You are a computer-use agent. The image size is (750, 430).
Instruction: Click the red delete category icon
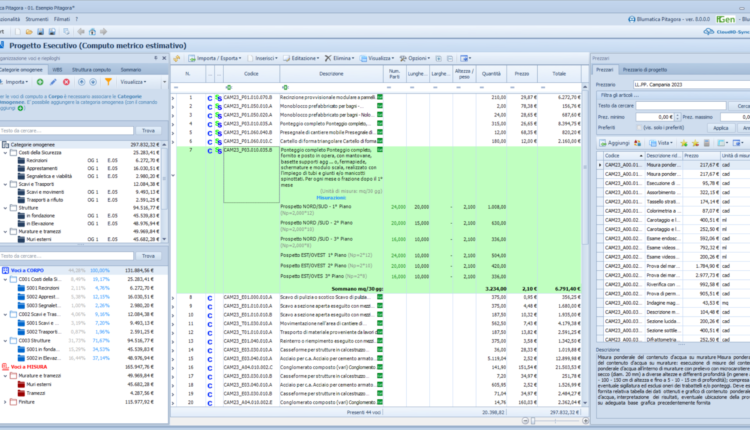(x=66, y=82)
